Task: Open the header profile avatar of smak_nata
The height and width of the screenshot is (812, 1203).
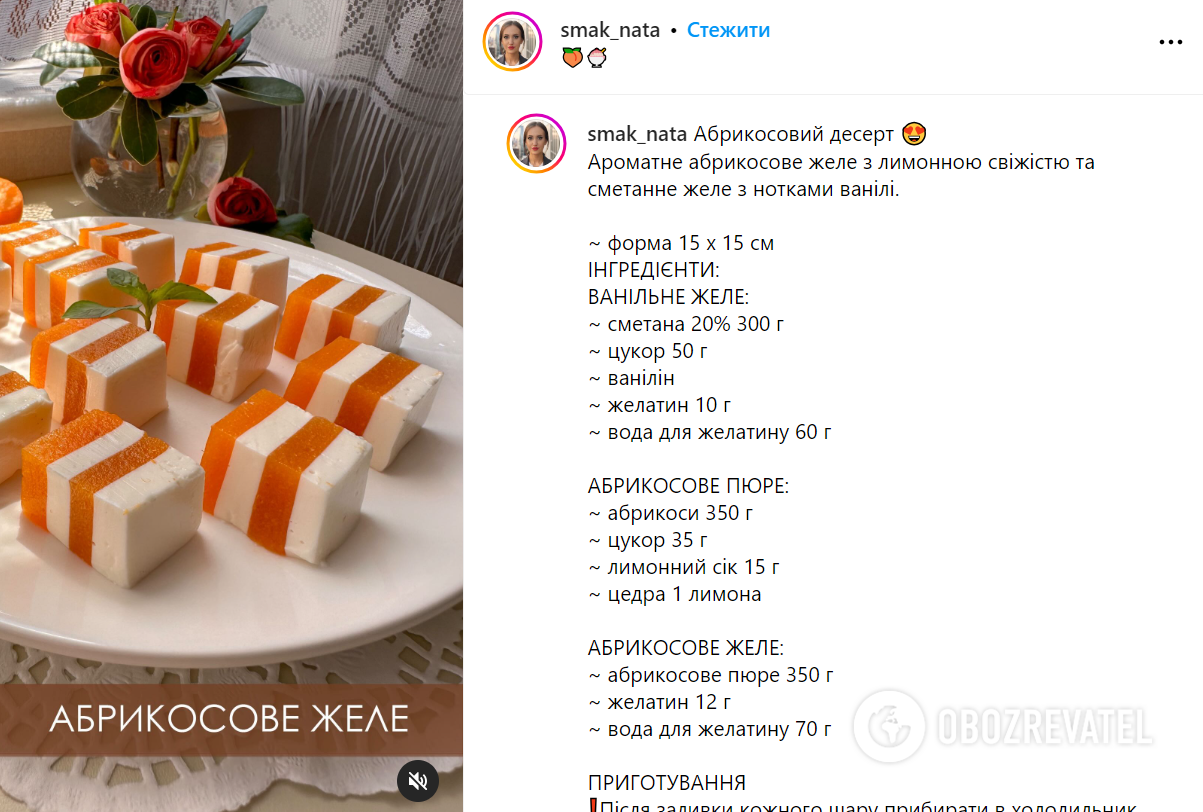Action: coord(512,42)
